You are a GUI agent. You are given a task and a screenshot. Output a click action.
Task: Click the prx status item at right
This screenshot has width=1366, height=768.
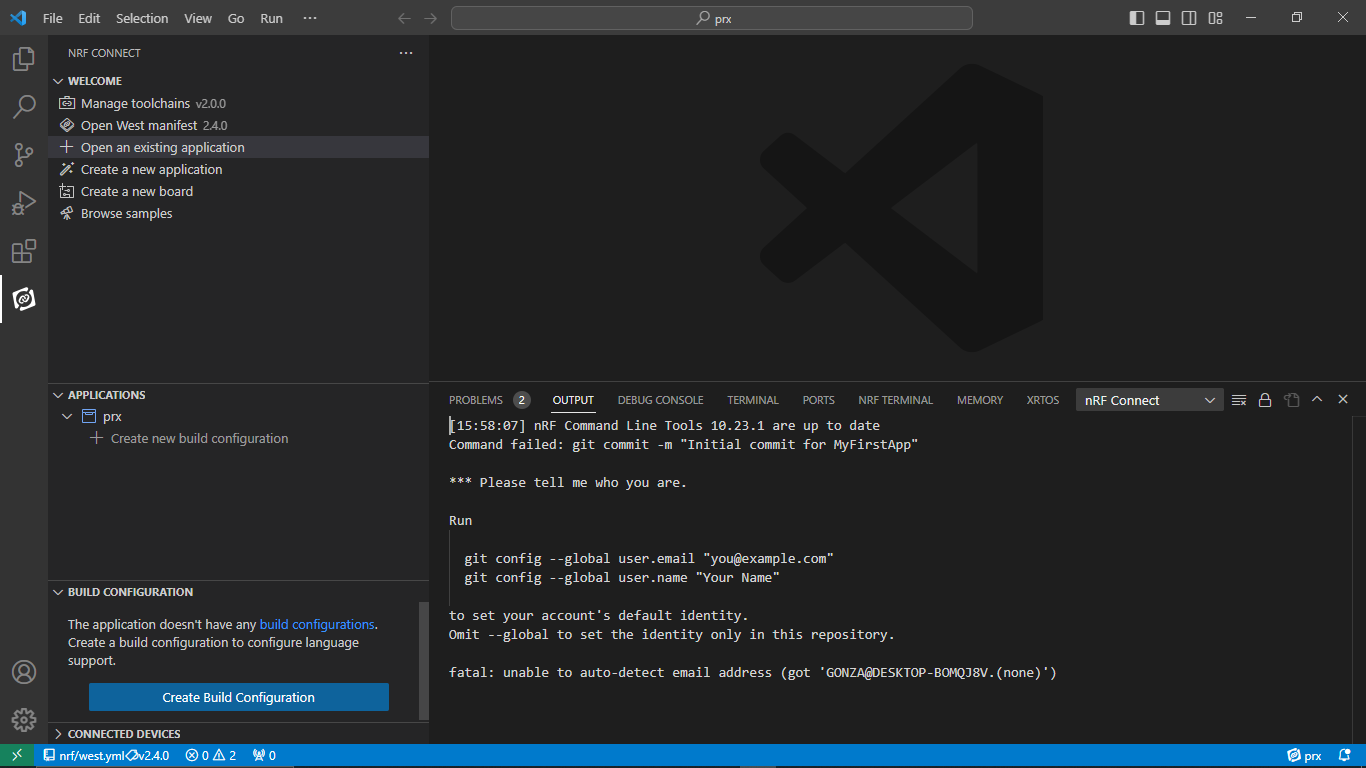click(1304, 755)
